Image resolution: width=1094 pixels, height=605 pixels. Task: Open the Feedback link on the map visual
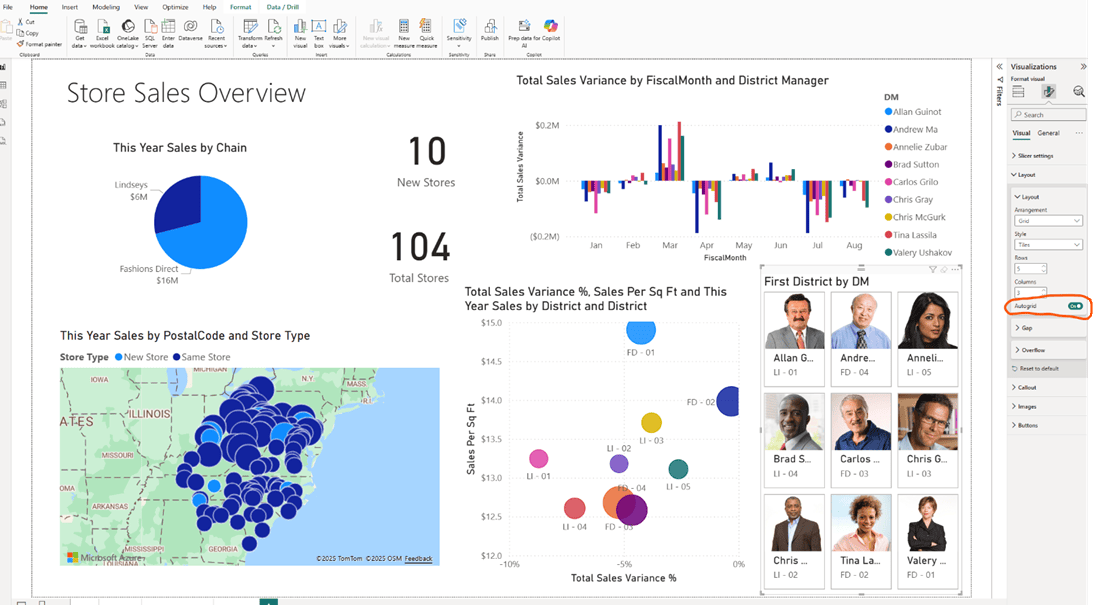[x=419, y=560]
